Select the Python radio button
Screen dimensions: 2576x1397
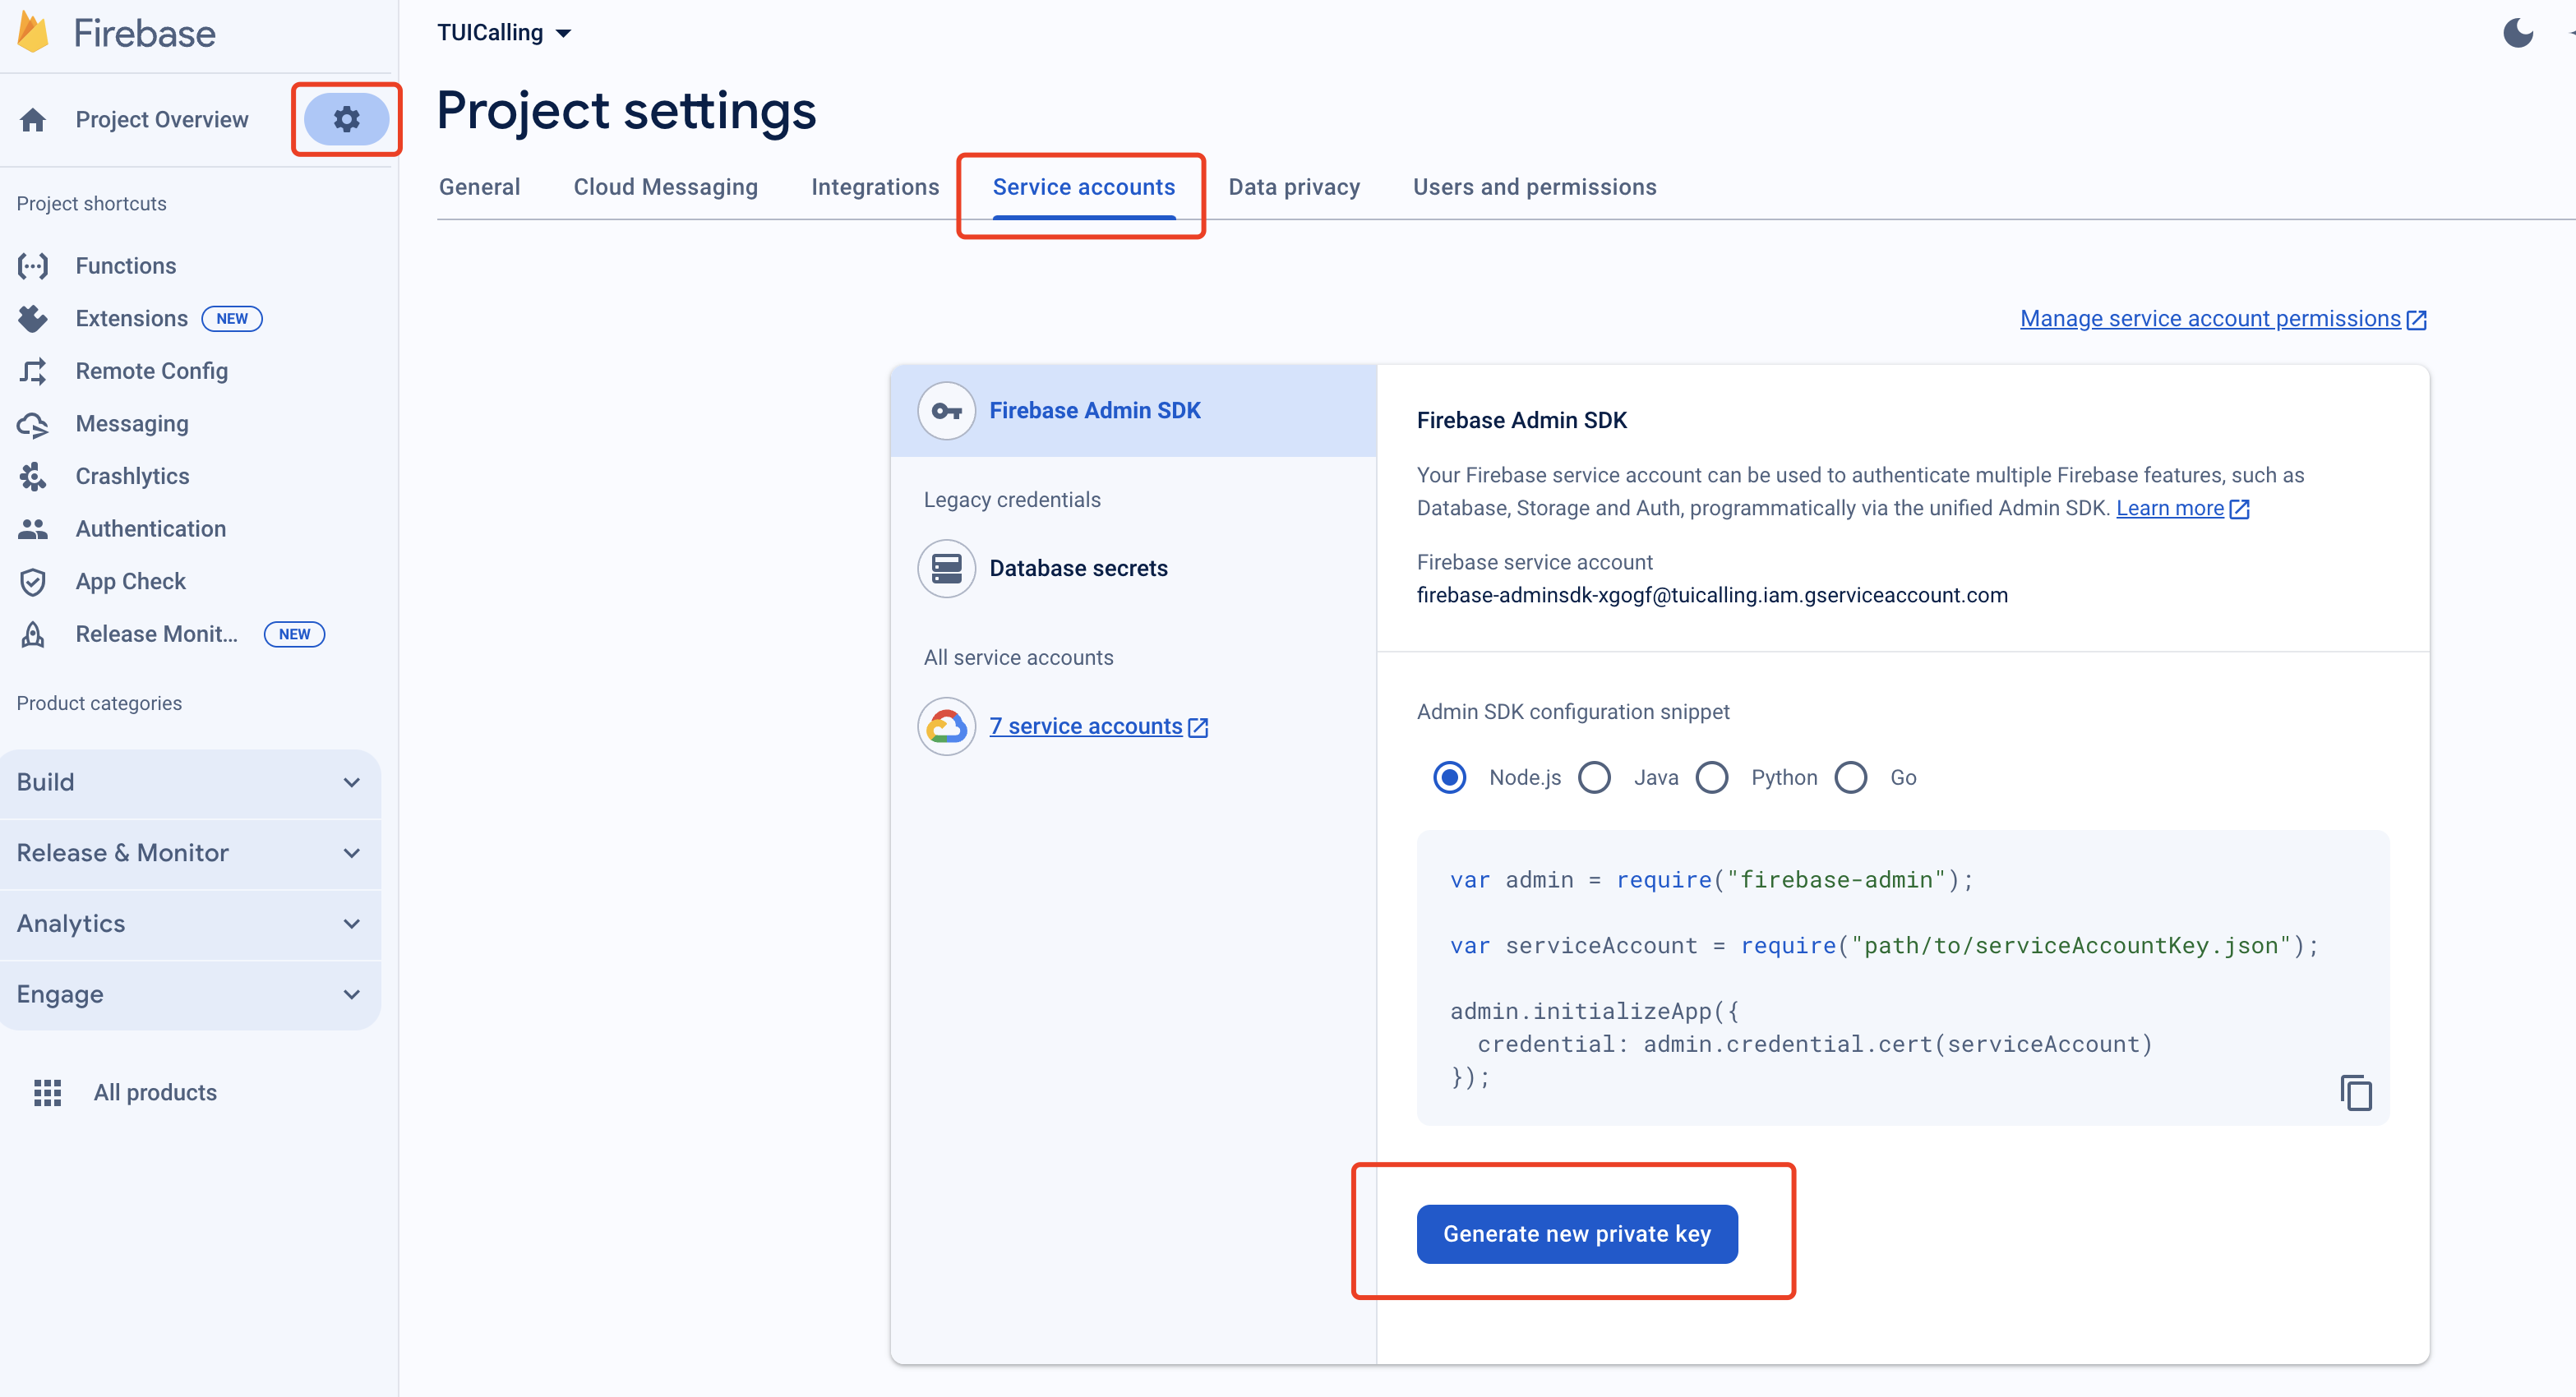tap(1711, 777)
